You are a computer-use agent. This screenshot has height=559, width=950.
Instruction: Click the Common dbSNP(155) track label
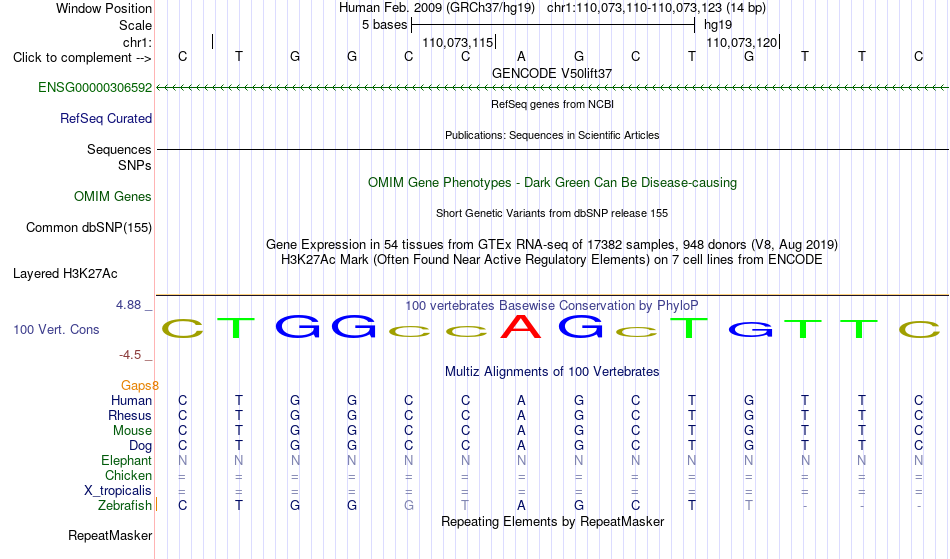coord(89,228)
